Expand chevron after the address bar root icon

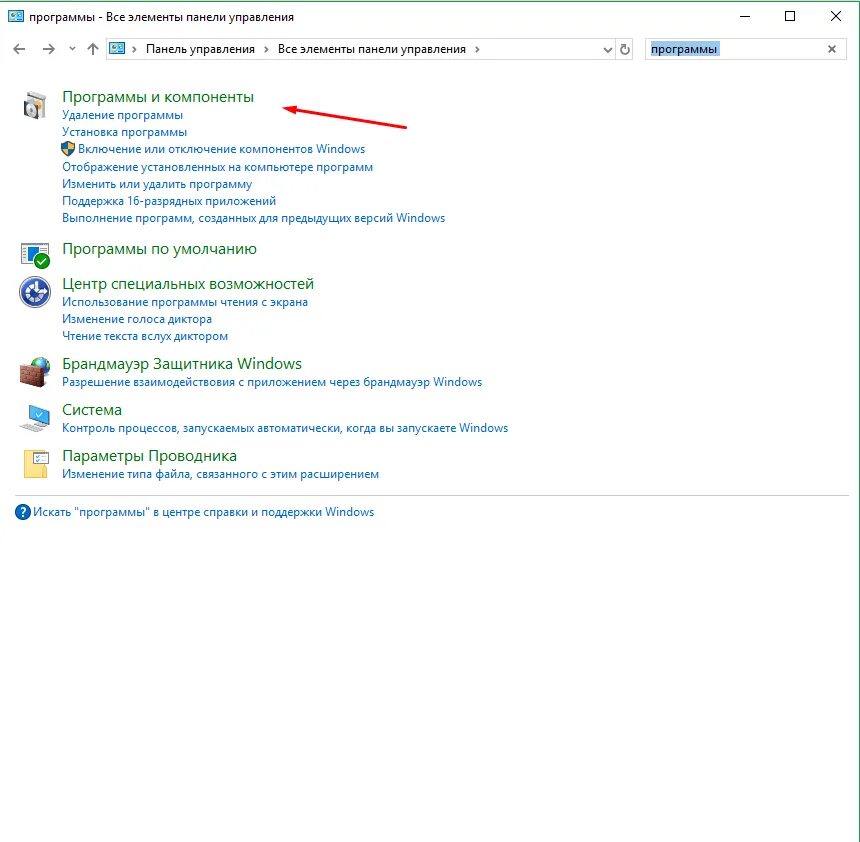pyautogui.click(x=134, y=49)
